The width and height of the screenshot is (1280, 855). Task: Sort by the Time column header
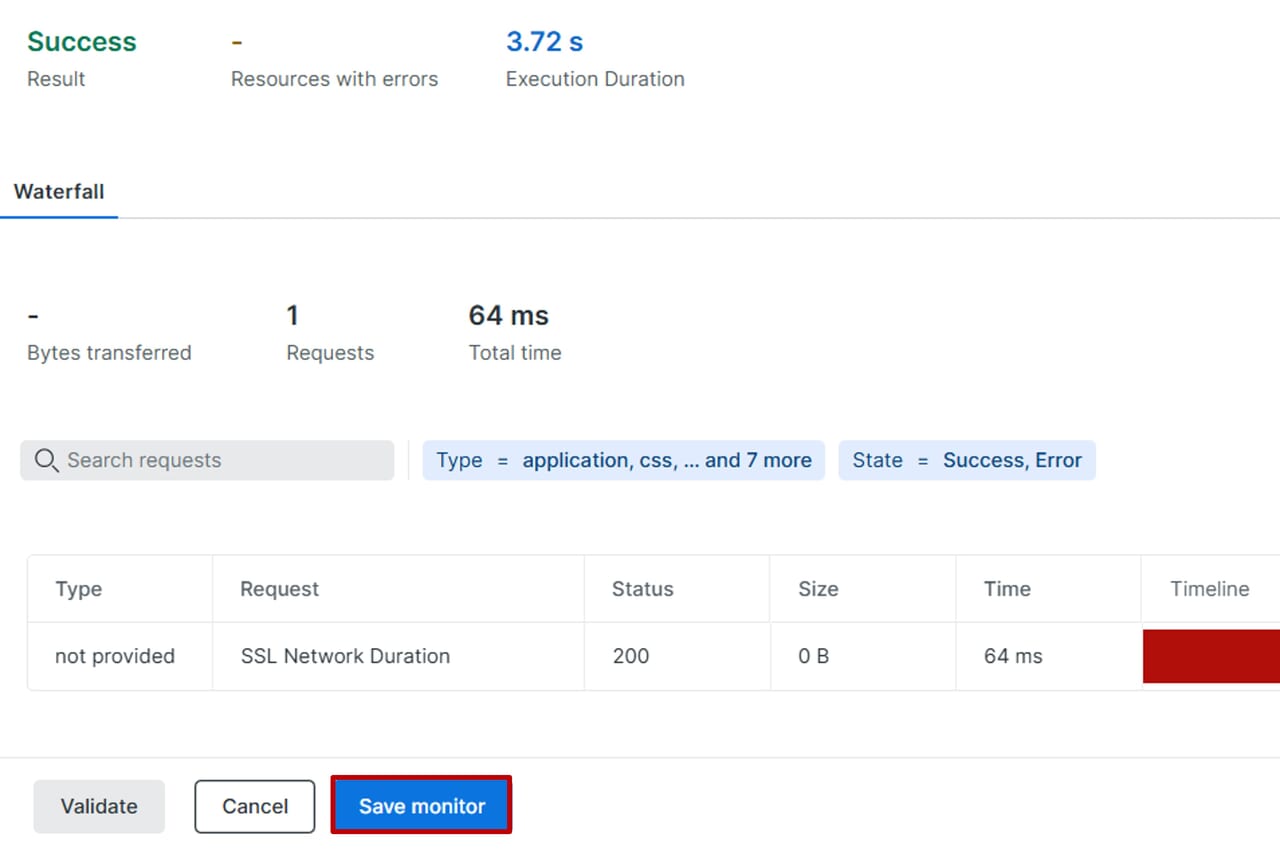click(1006, 589)
